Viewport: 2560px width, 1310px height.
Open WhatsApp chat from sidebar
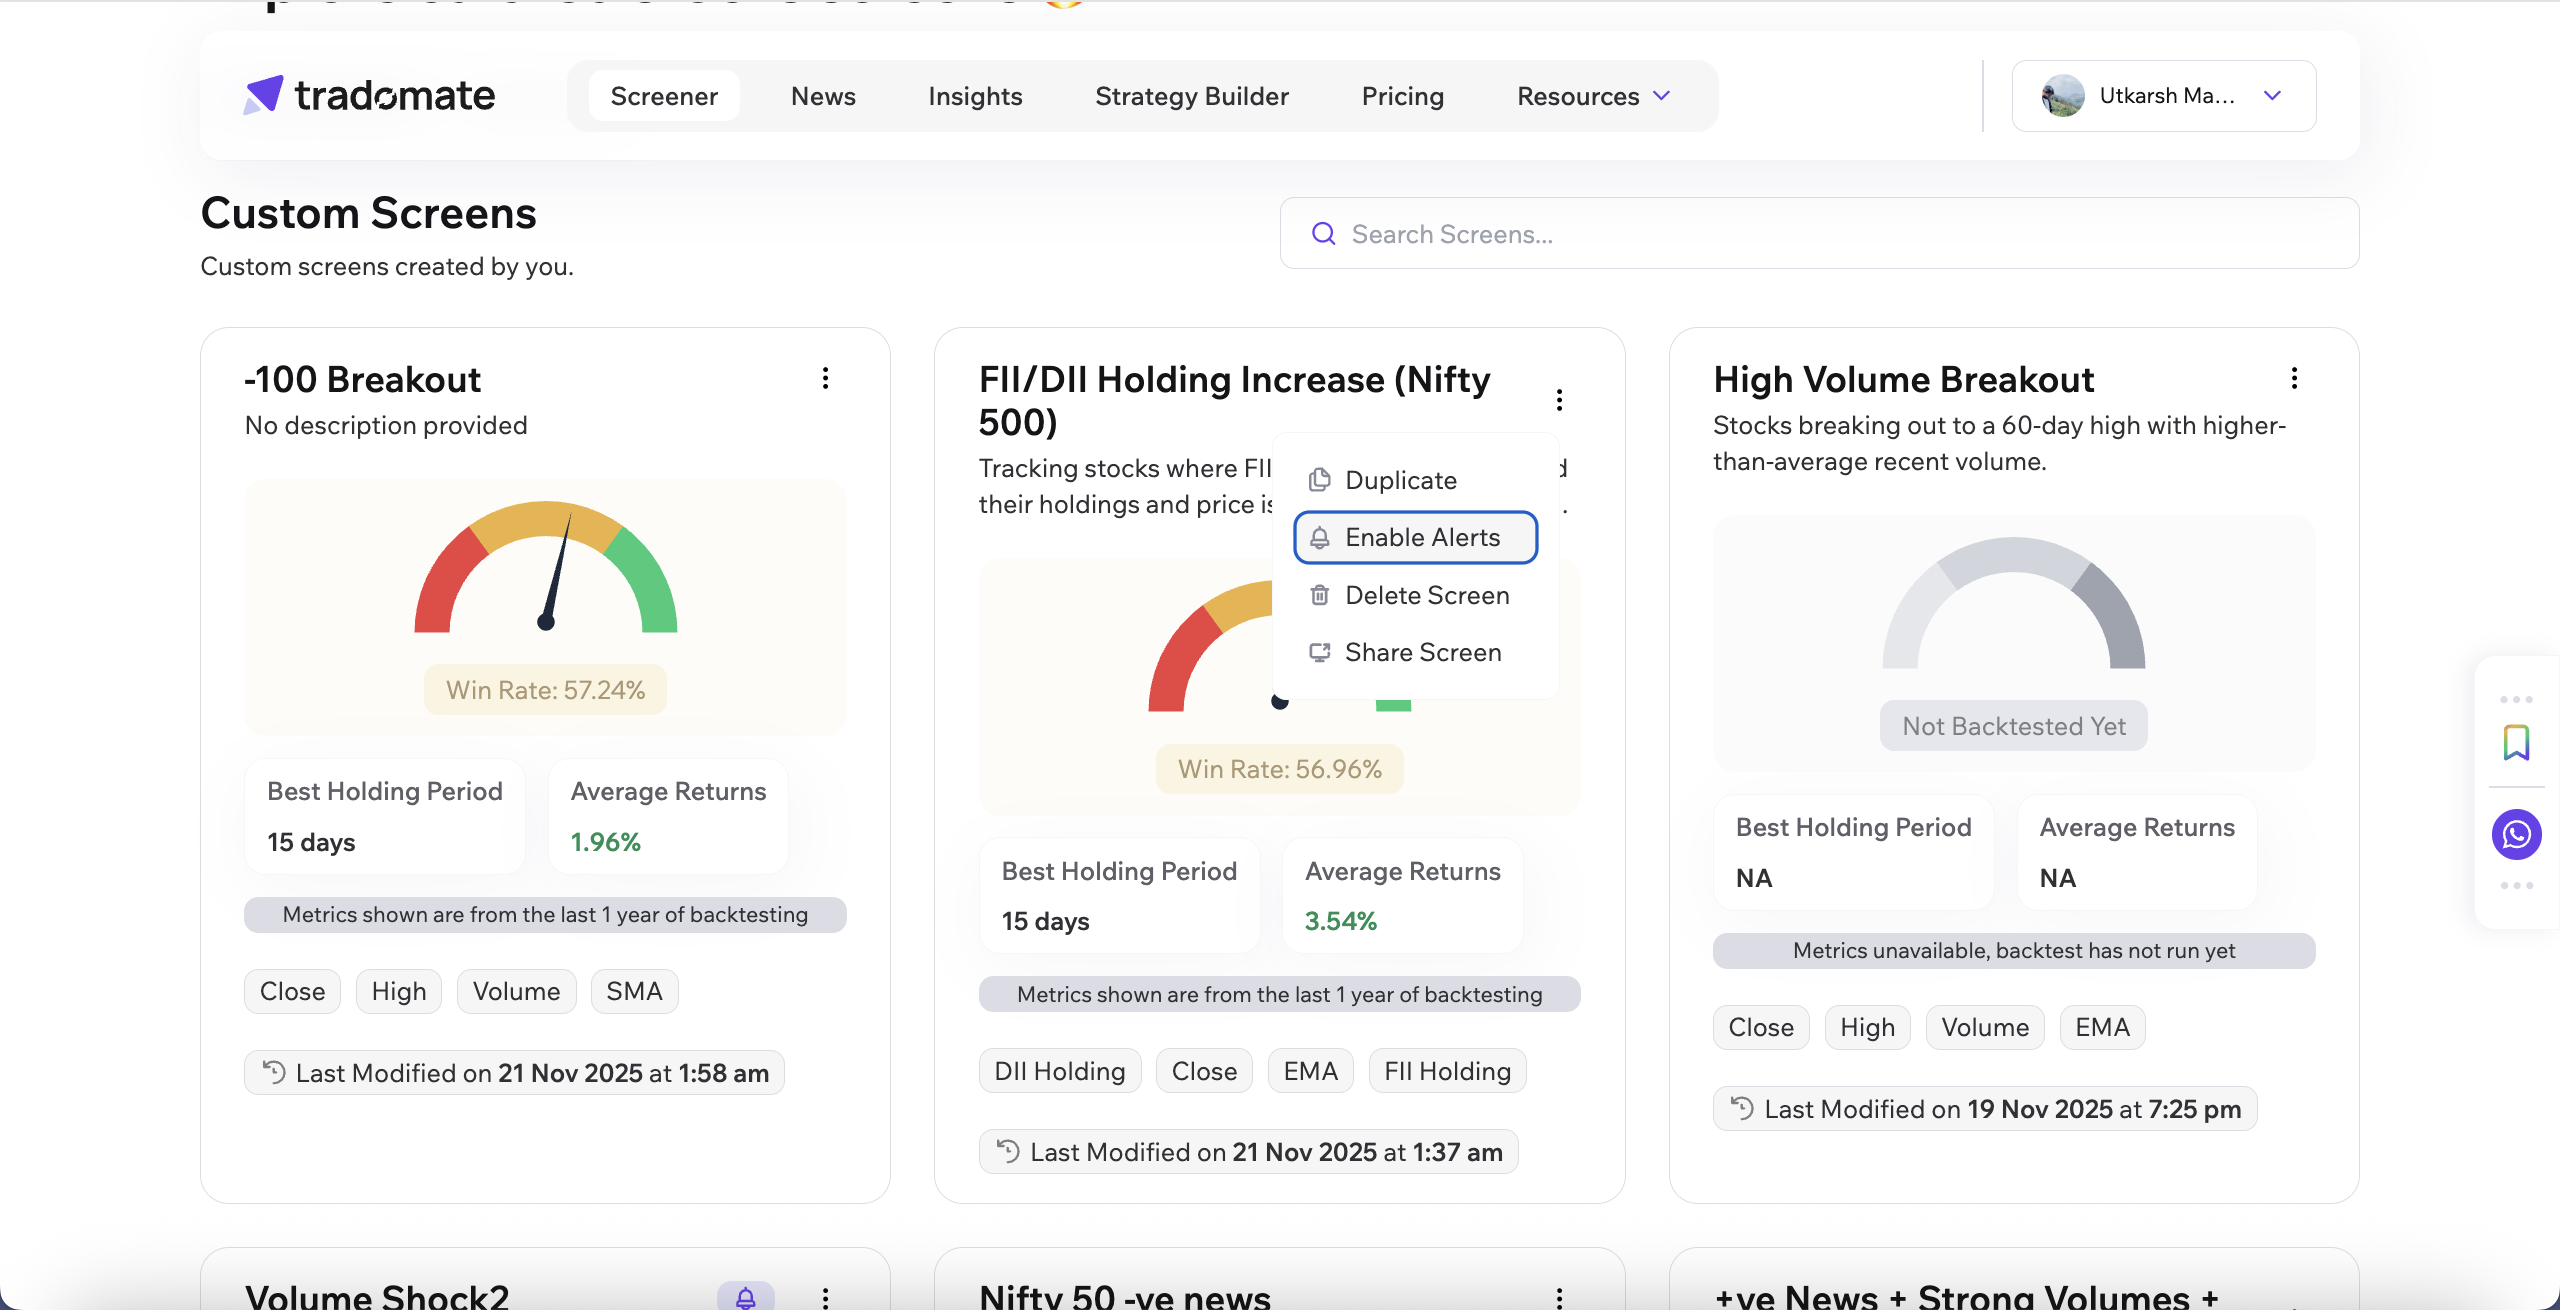2516,834
